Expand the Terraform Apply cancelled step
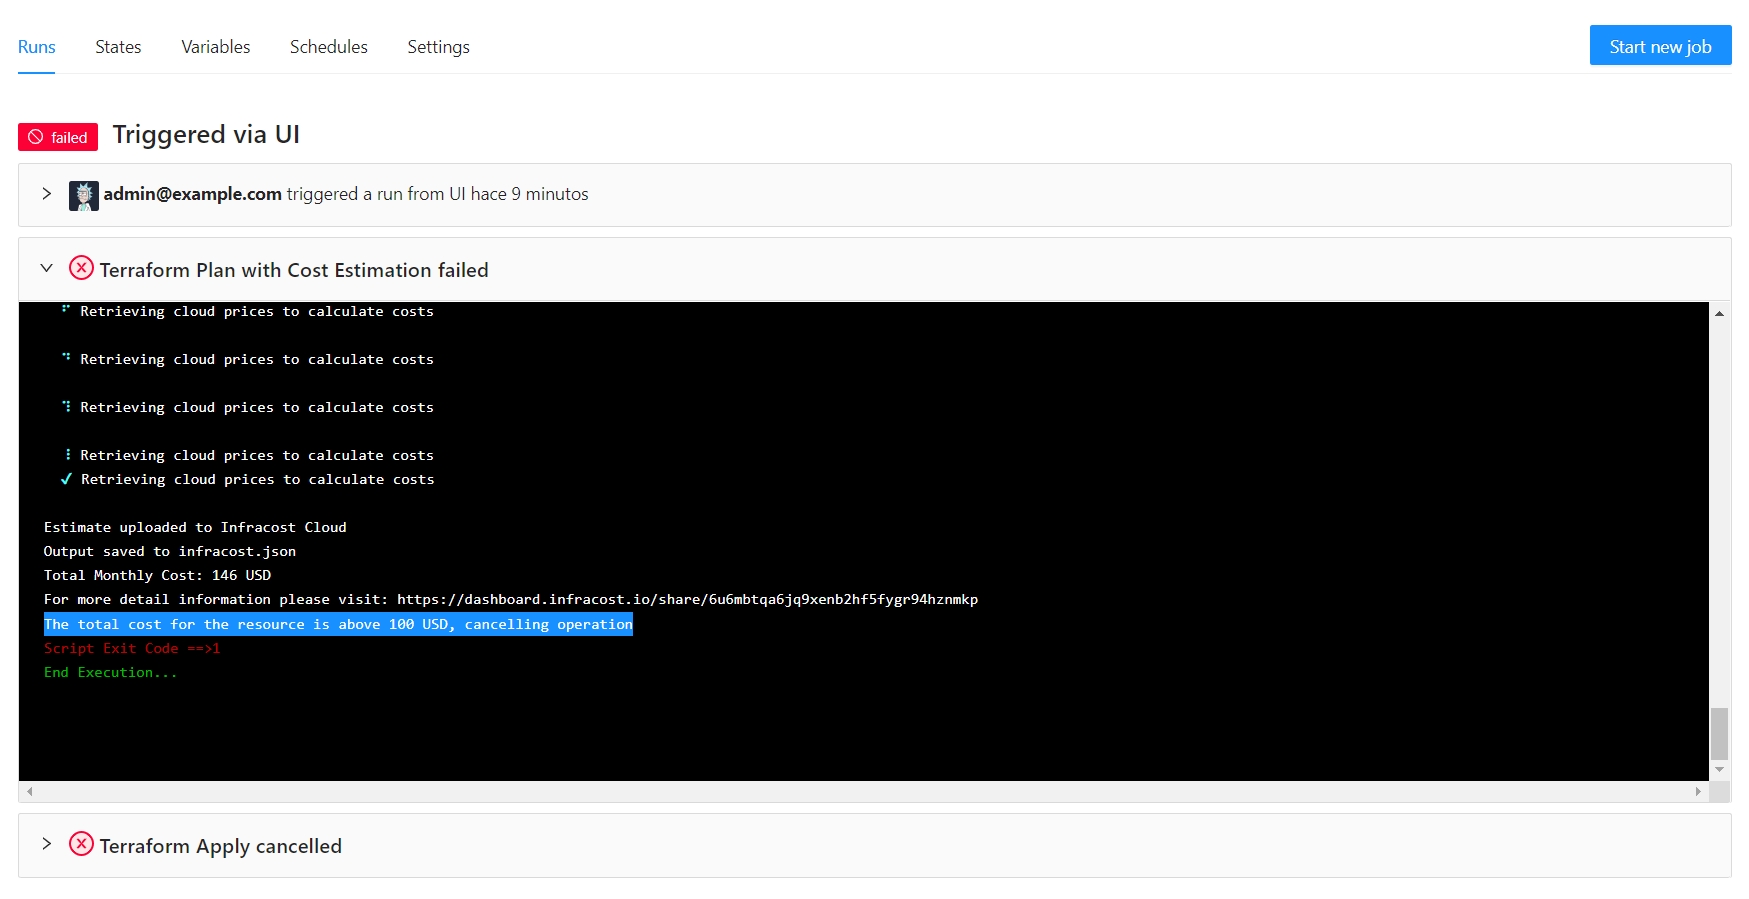Screen dimensions: 1749x899 click(x=46, y=845)
